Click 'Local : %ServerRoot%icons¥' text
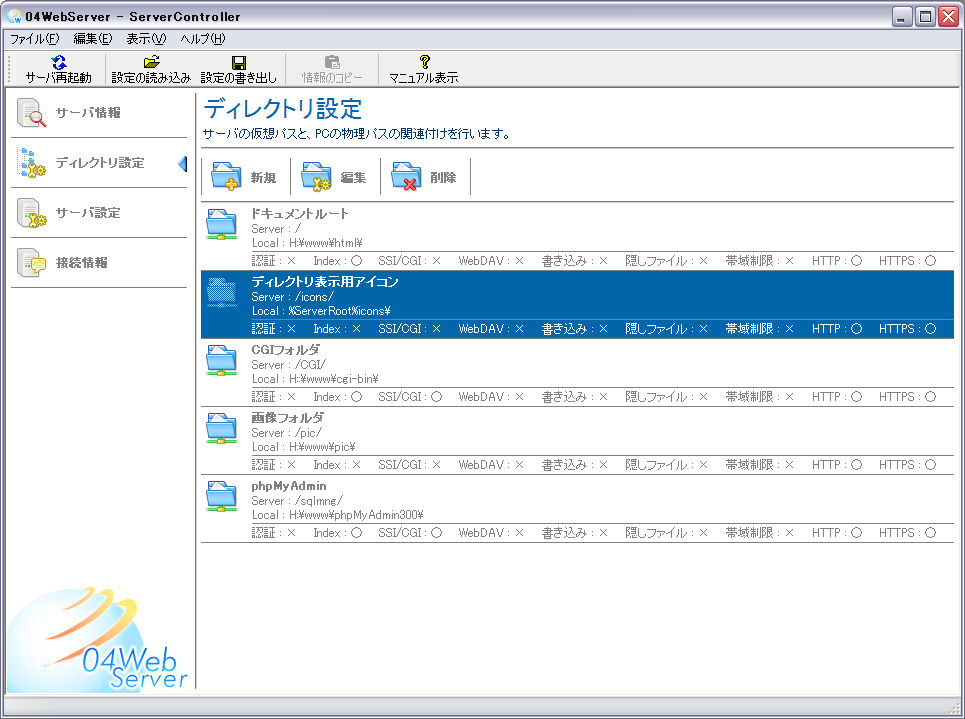This screenshot has width=965, height=719. tap(321, 311)
